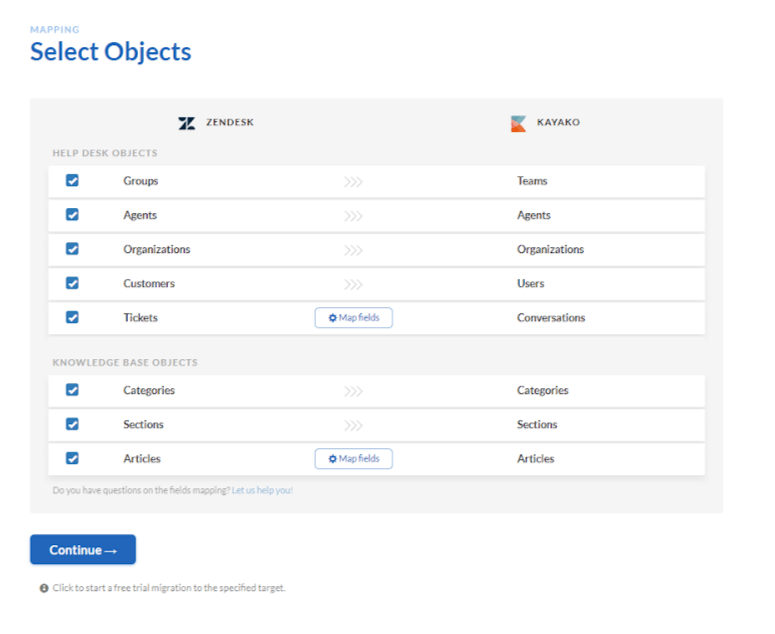Uncheck the Groups checkbox
This screenshot has height=634, width=775.
pyautogui.click(x=72, y=180)
